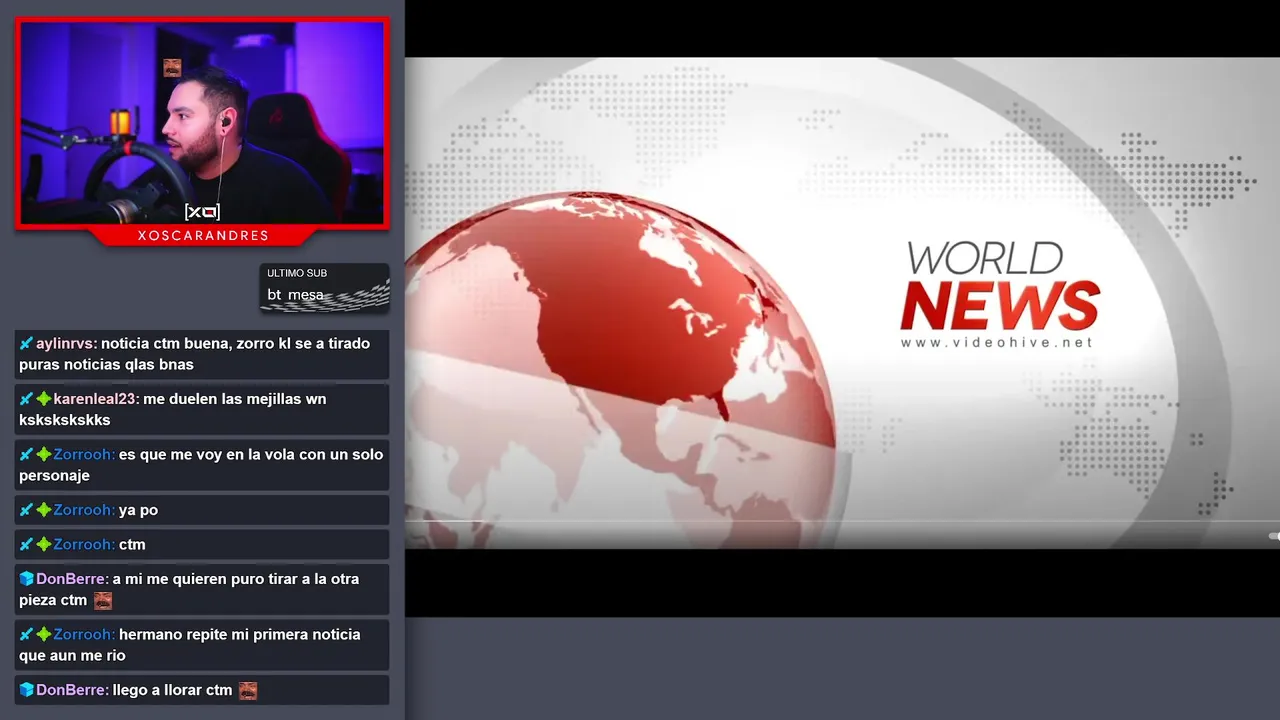1280x720 pixels.
Task: Open the aylinrvs username in chat
Action: (66, 343)
